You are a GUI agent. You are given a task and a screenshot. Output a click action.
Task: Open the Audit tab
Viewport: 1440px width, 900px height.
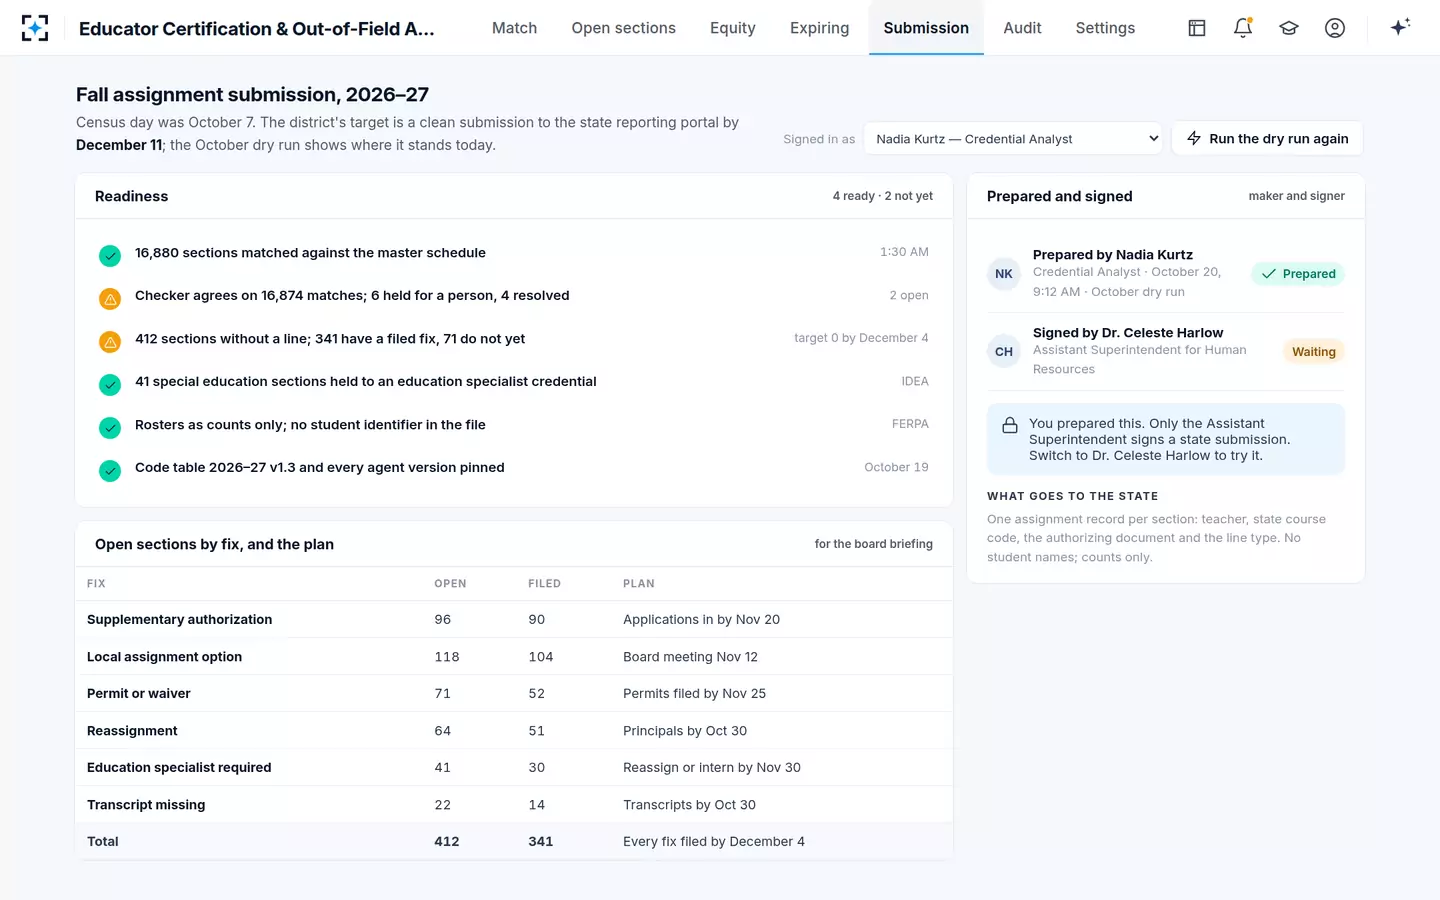point(1022,28)
